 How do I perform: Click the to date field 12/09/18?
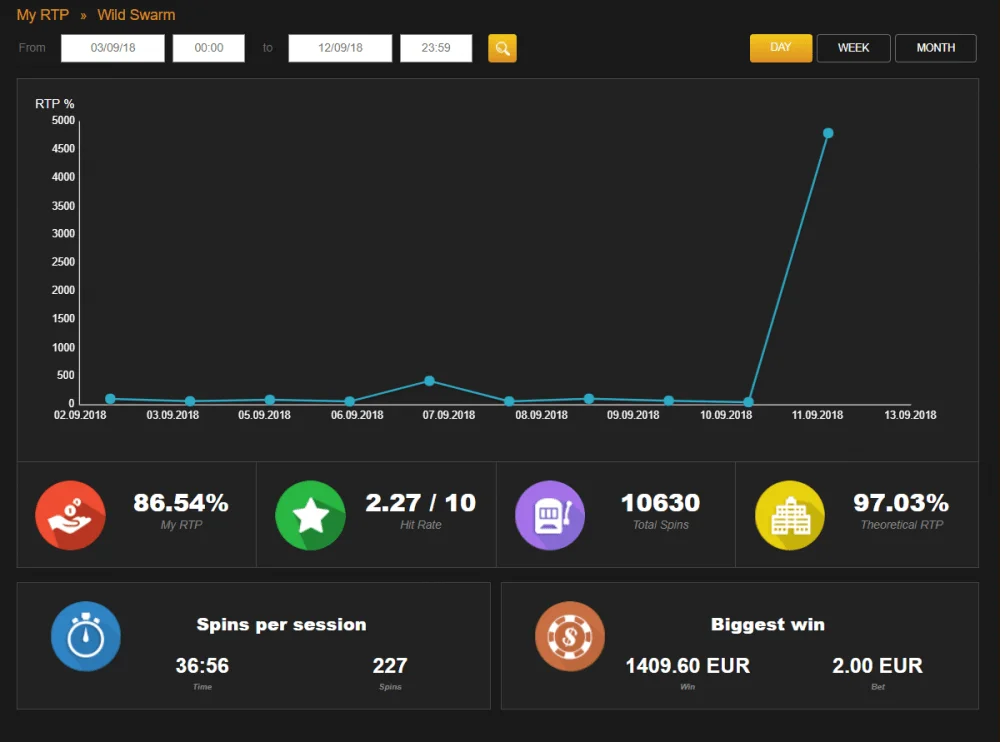coord(340,48)
